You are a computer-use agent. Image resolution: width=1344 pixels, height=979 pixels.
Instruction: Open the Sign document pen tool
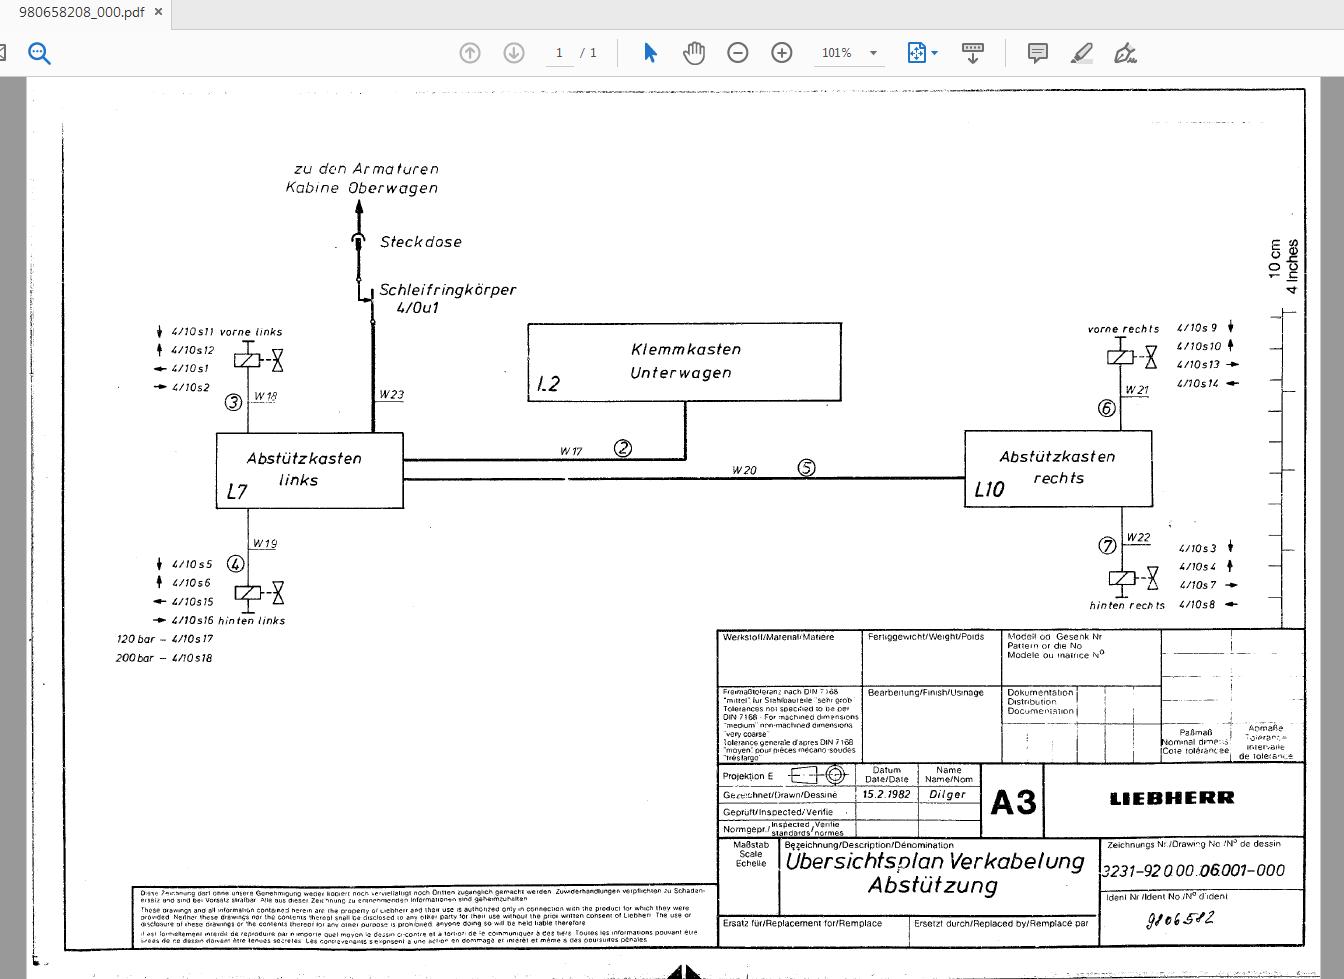tap(1125, 53)
